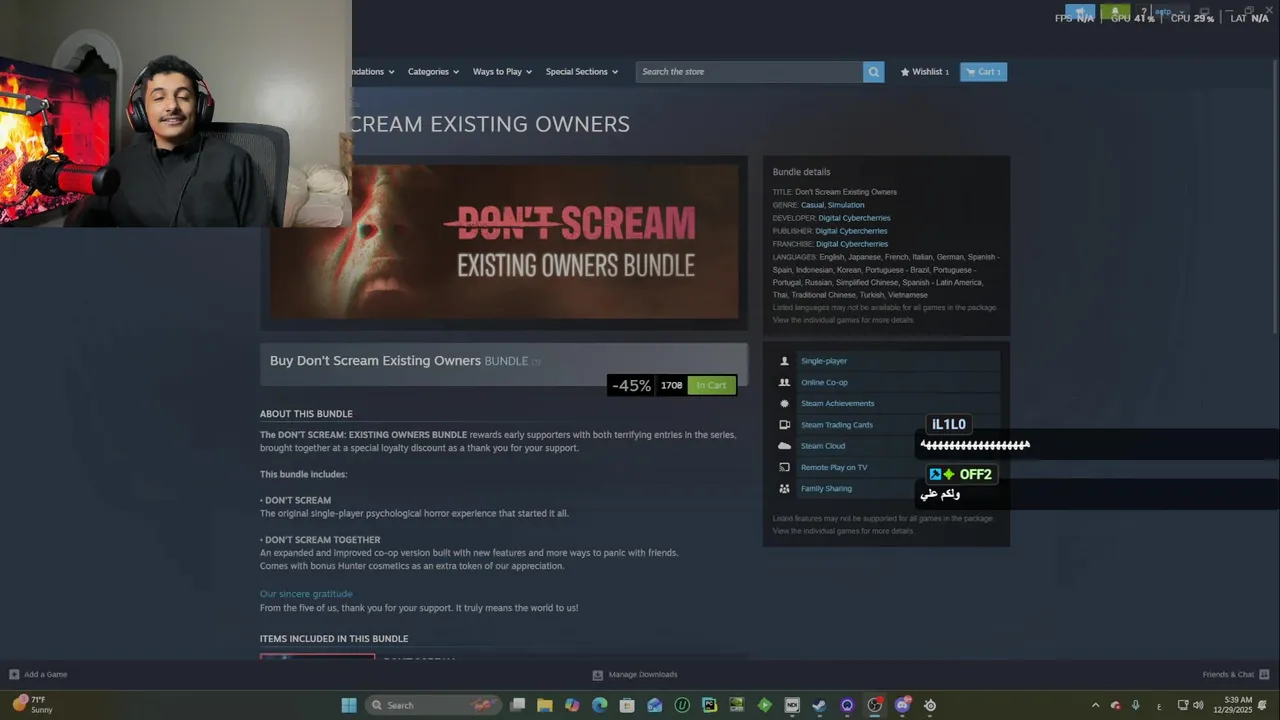
Task: Open the Steam Achievements link
Action: coord(837,404)
